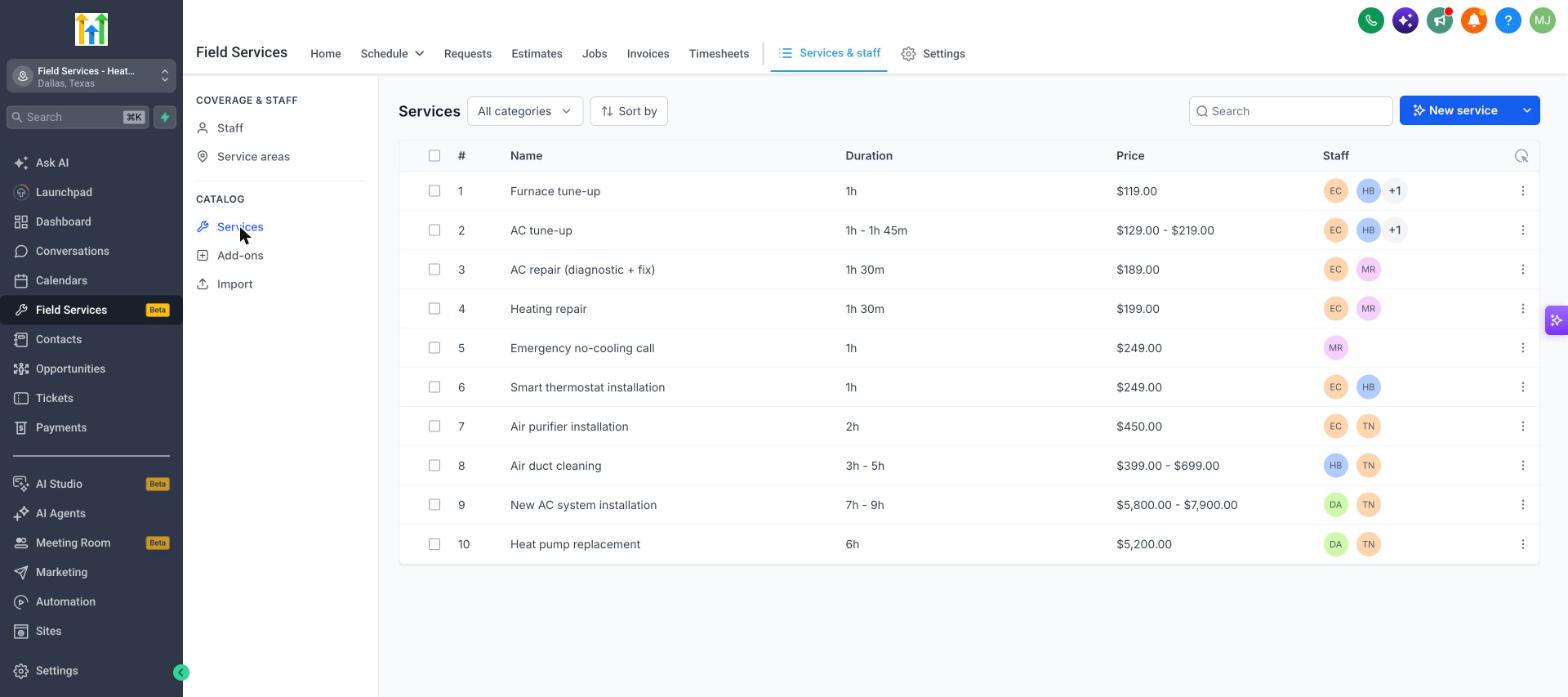Screen dimensions: 1568x697
Task: Collapse sidebar with green arrow icon
Action: 181,673
